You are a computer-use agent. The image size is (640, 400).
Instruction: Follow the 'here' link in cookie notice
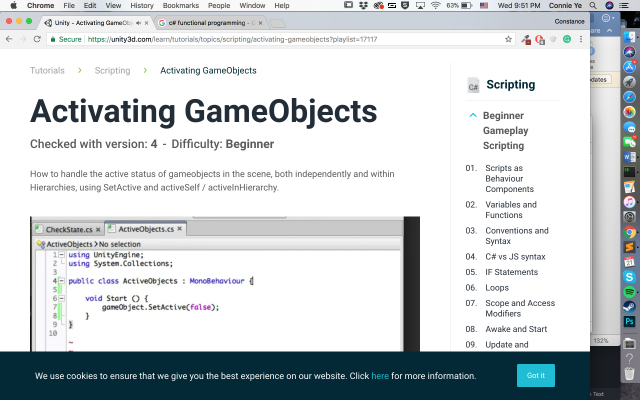380,376
